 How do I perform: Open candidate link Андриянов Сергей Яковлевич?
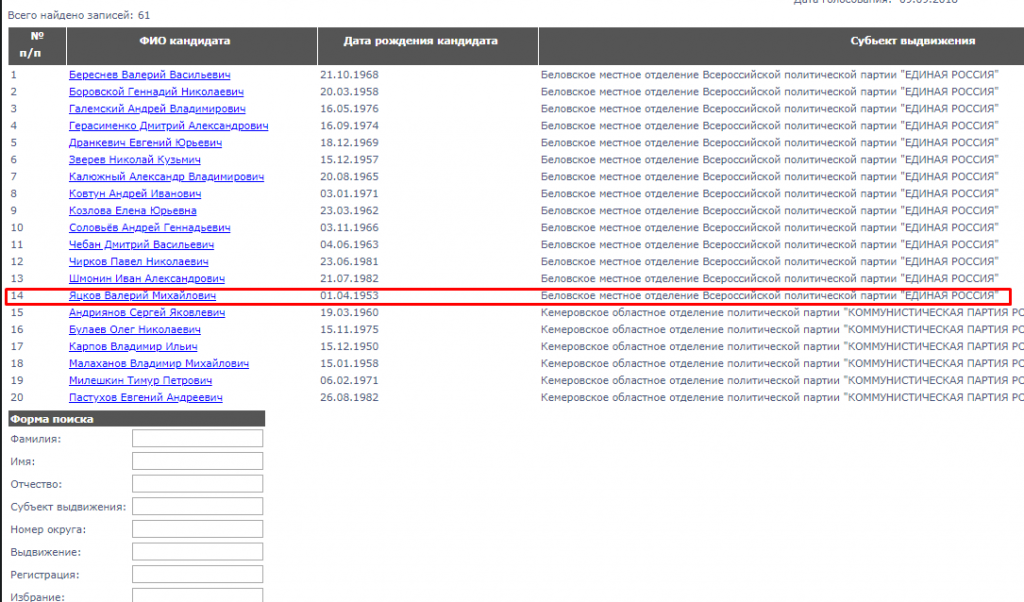[x=147, y=313]
